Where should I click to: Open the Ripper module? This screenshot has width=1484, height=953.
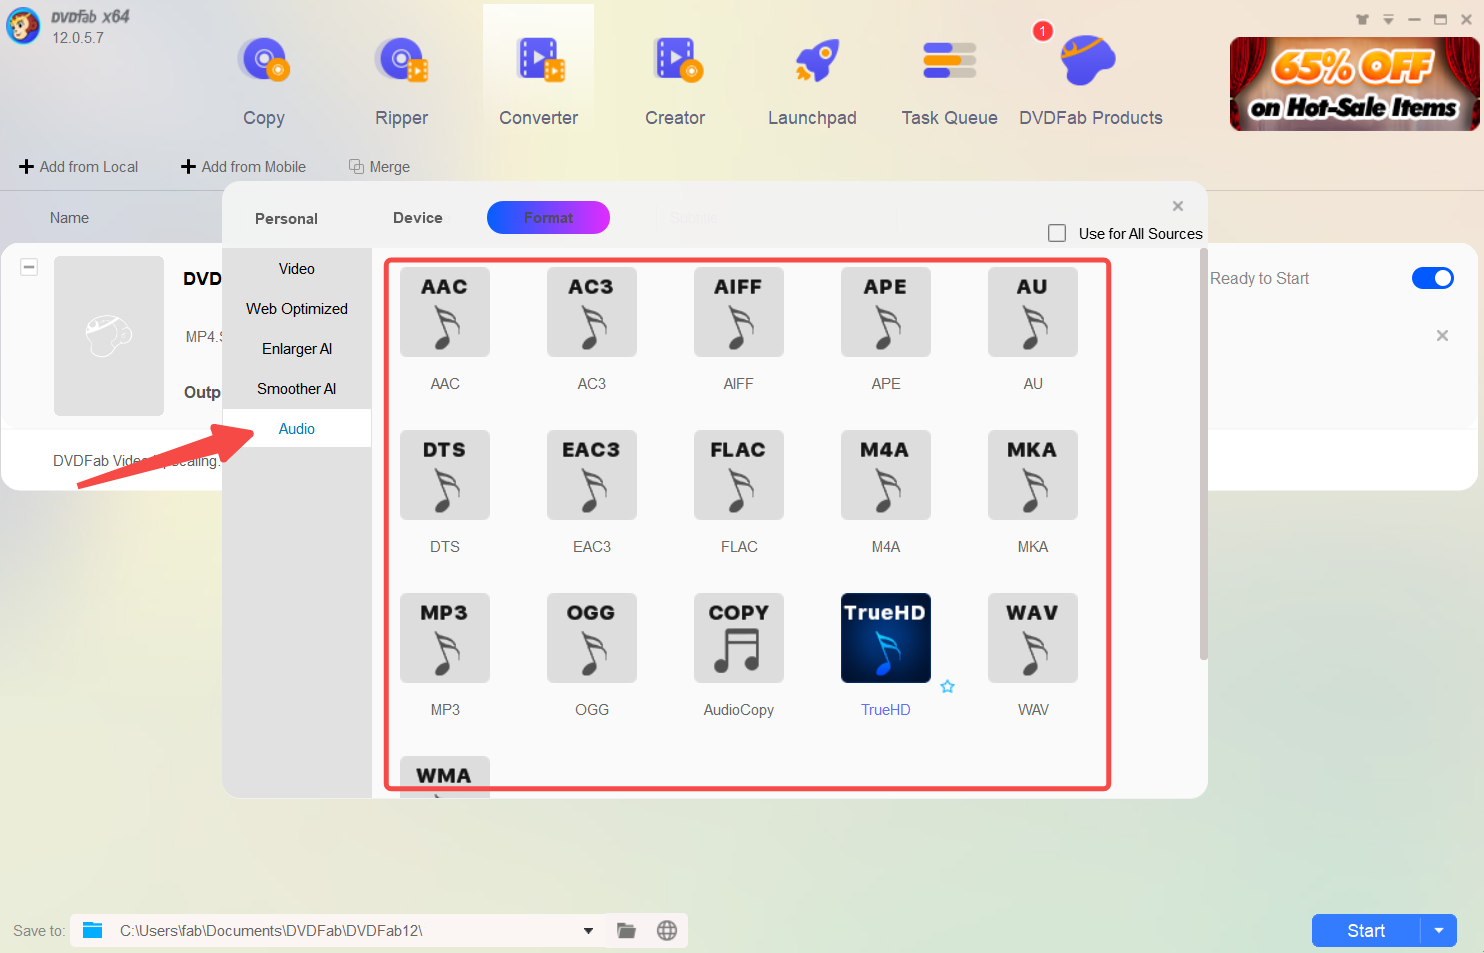click(401, 82)
